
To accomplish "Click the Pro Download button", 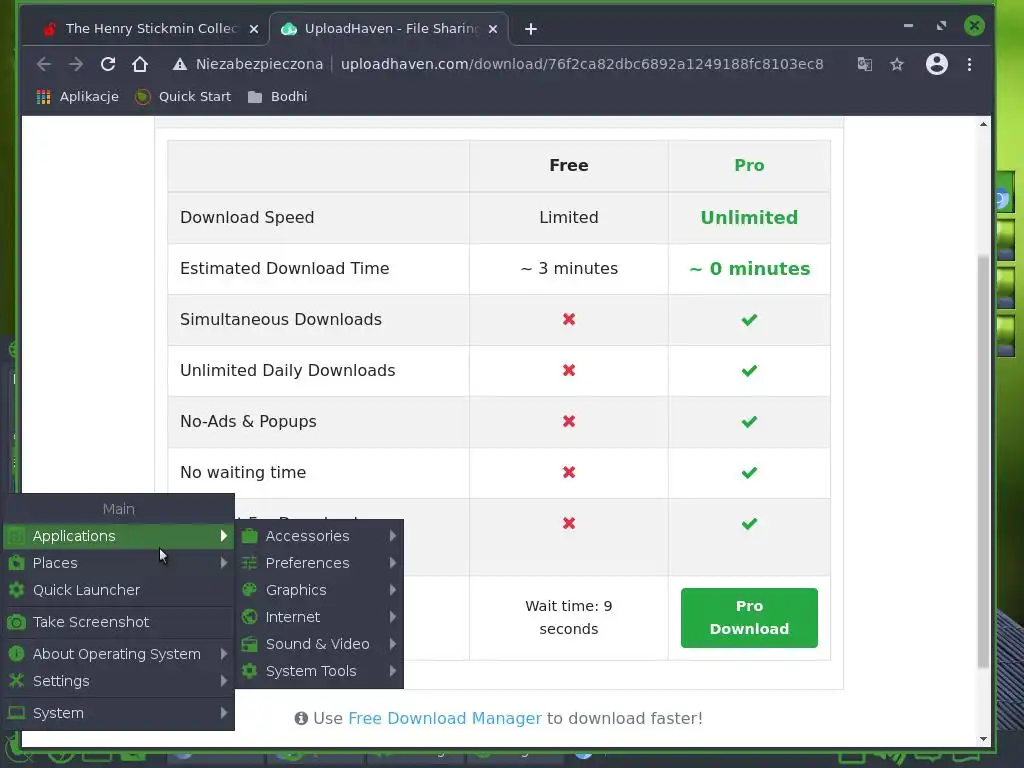I will tap(749, 618).
